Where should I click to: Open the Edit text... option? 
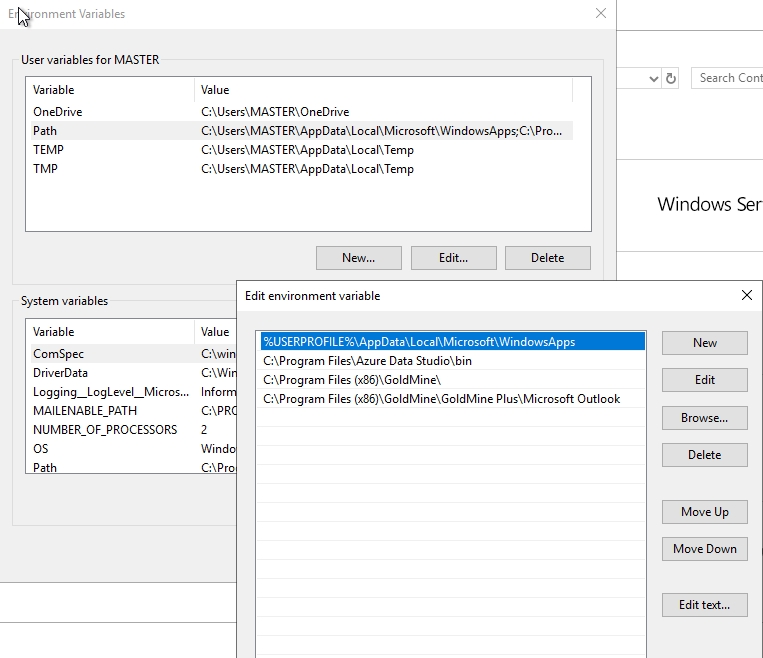coord(704,605)
